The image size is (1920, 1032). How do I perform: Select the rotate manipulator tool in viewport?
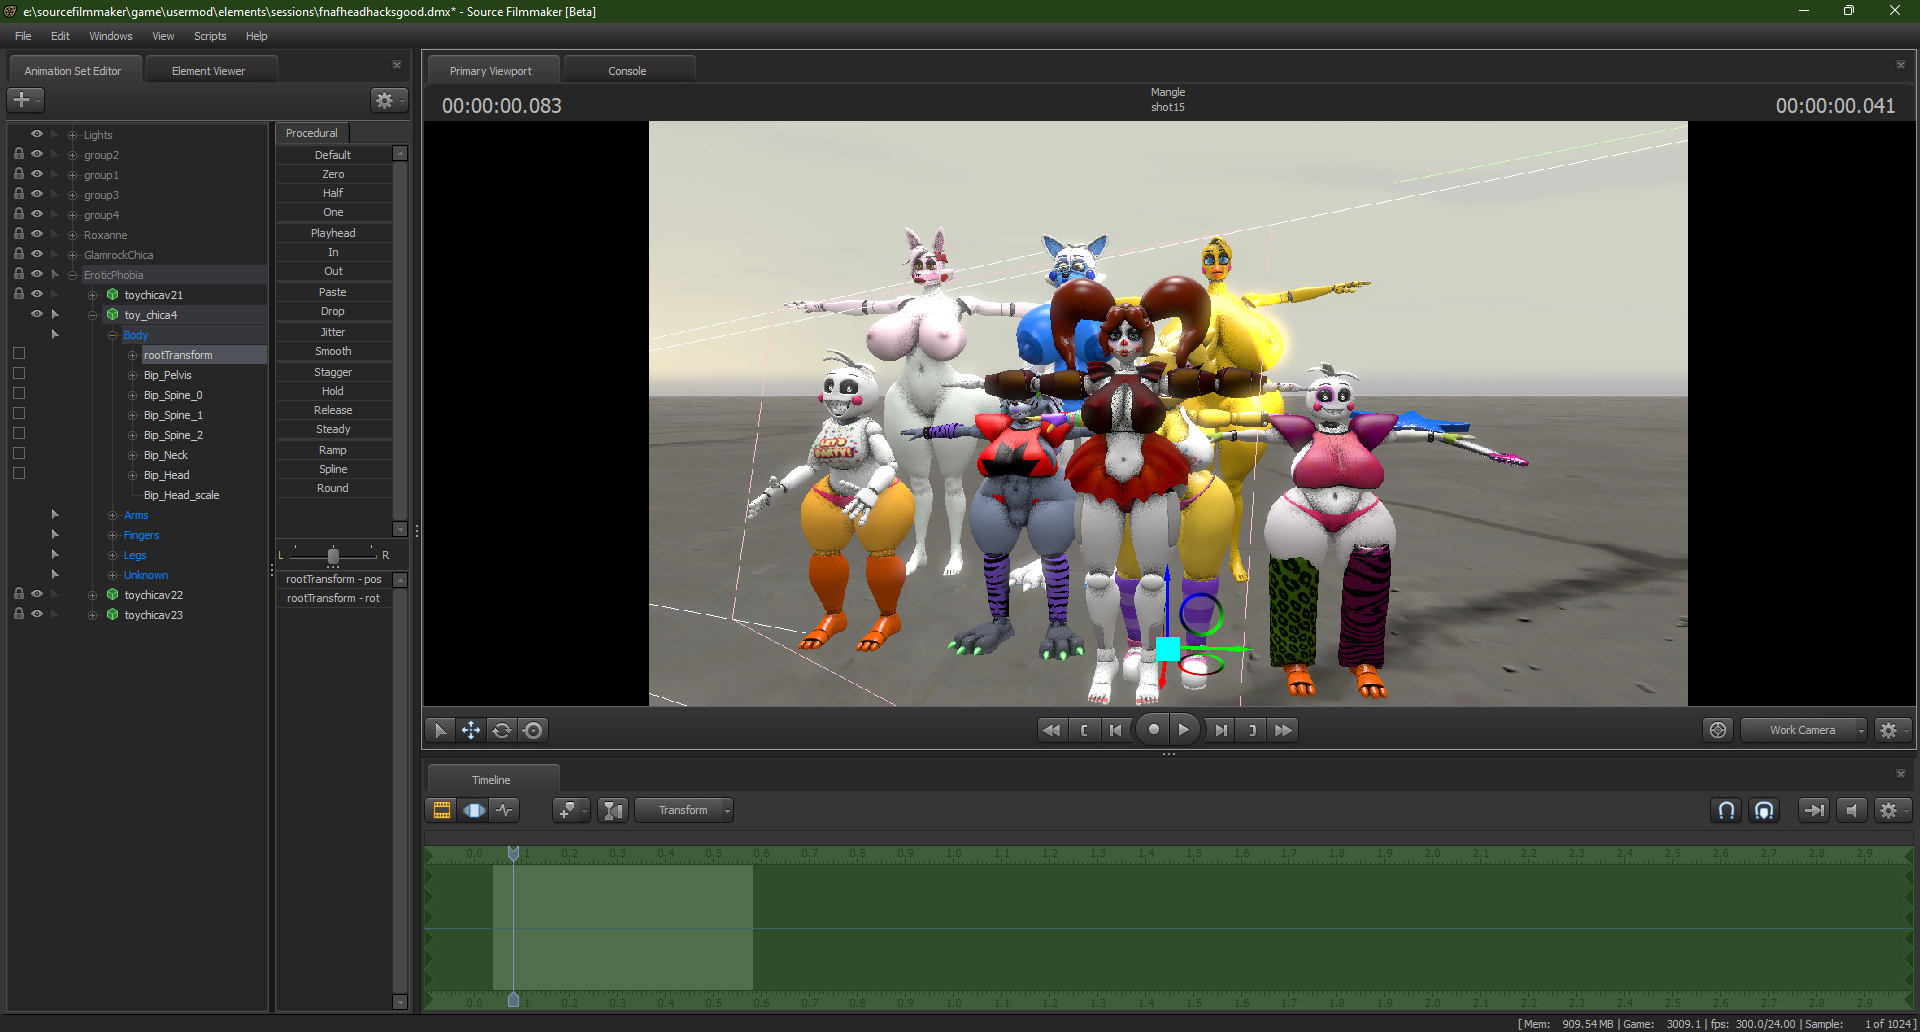[x=502, y=730]
